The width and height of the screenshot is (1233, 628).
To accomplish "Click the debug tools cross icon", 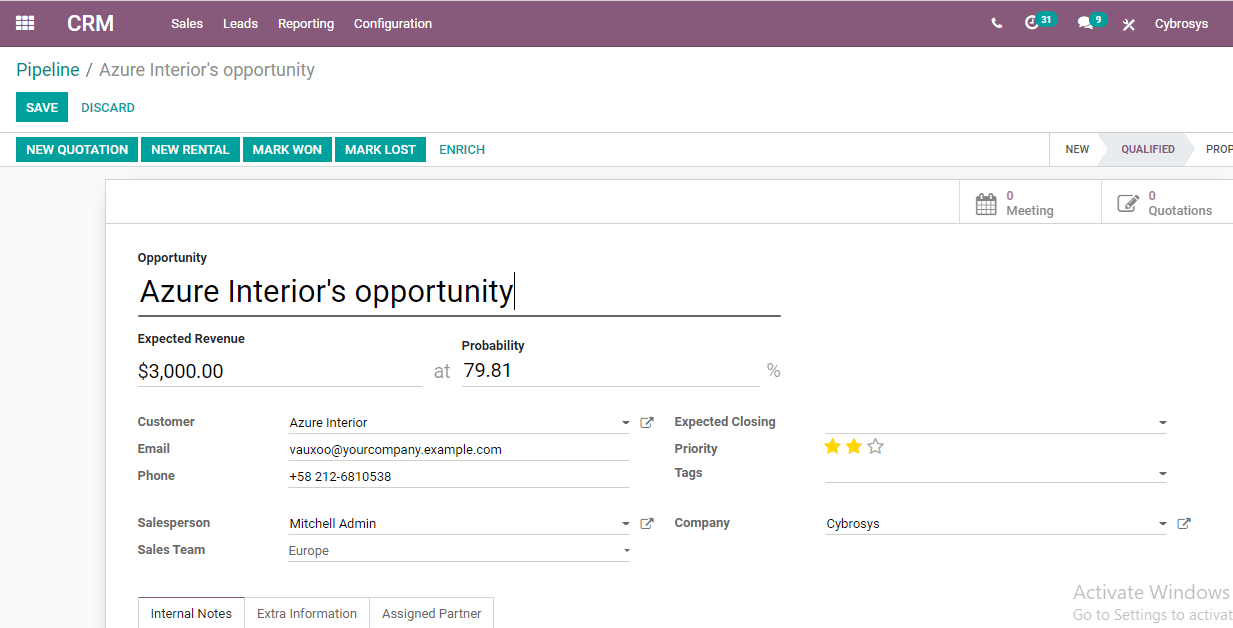I will pos(1129,24).
